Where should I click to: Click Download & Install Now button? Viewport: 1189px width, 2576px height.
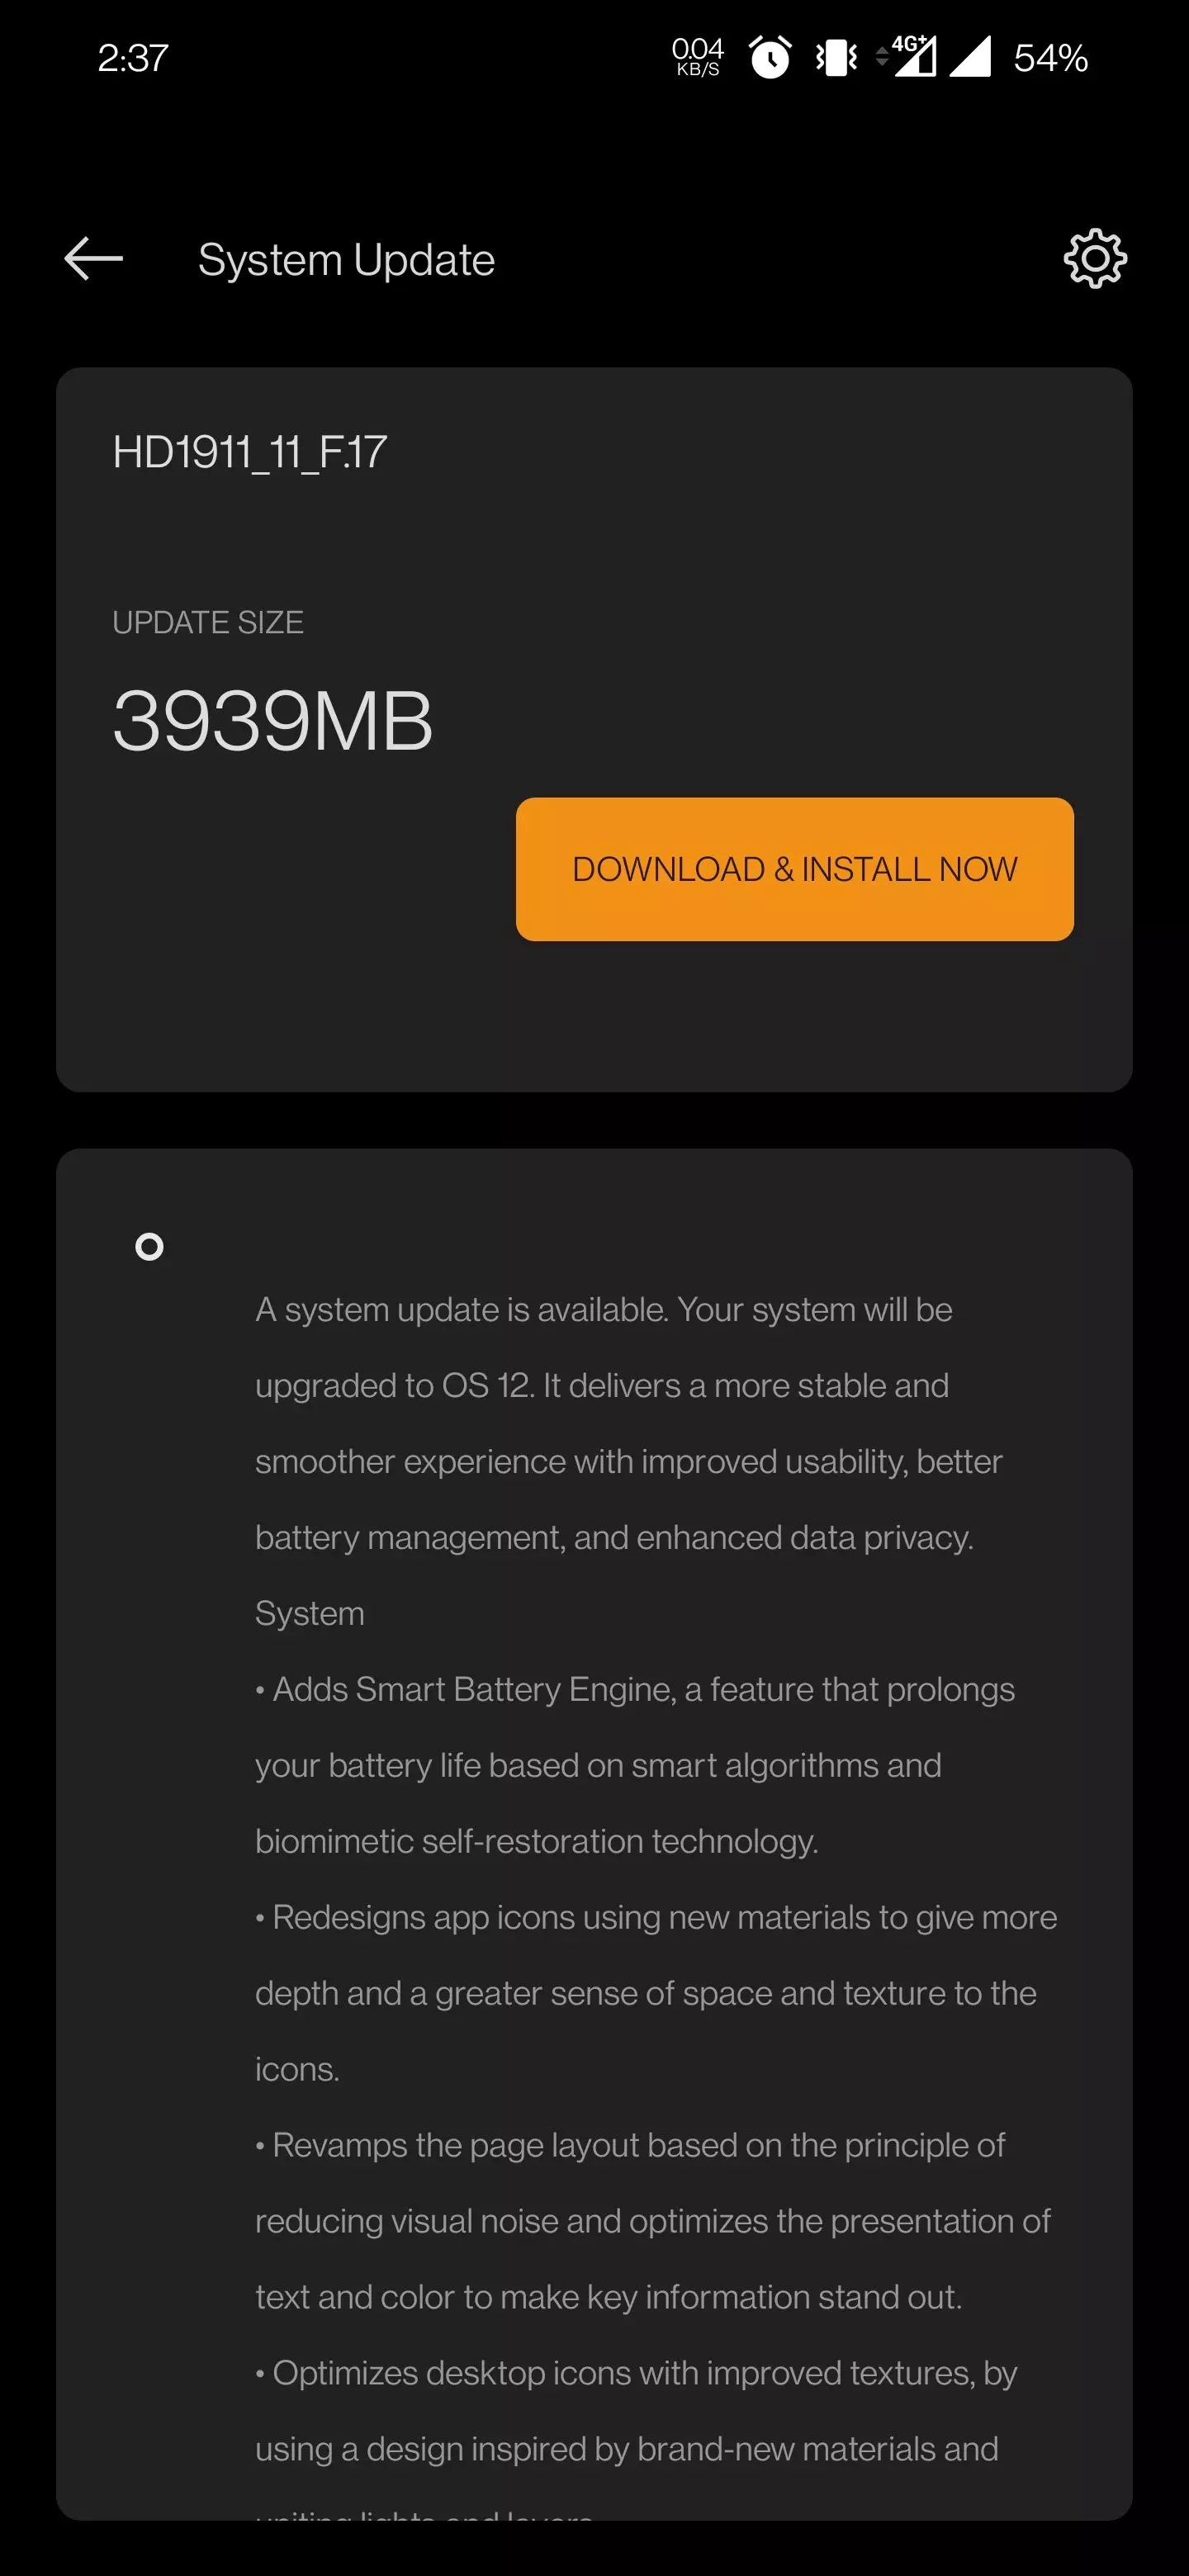pyautogui.click(x=795, y=869)
